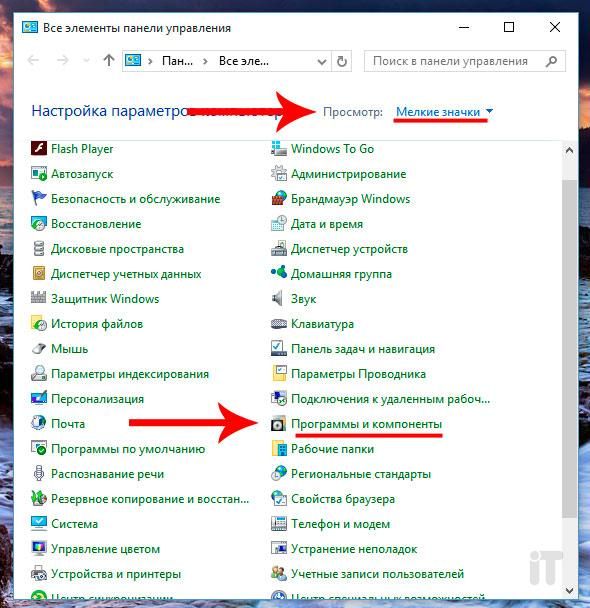Click the scrollbar down arrow
The height and width of the screenshot is (608, 590).
(x=569, y=591)
